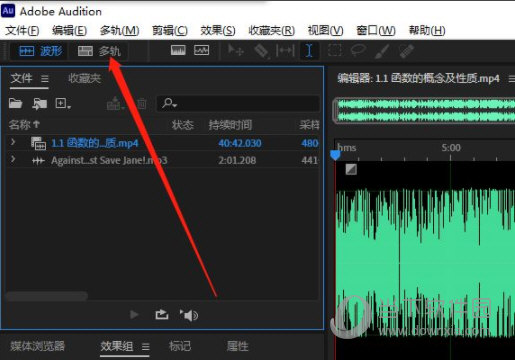Toggle the Auto-play speaker button

(x=189, y=315)
